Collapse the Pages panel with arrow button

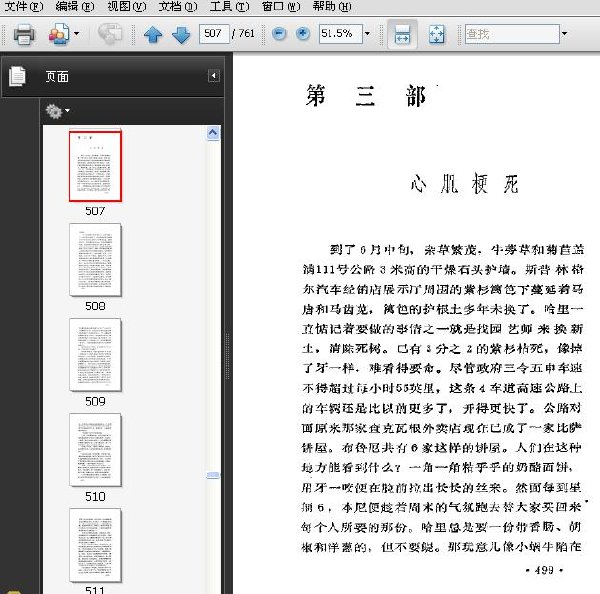click(214, 76)
